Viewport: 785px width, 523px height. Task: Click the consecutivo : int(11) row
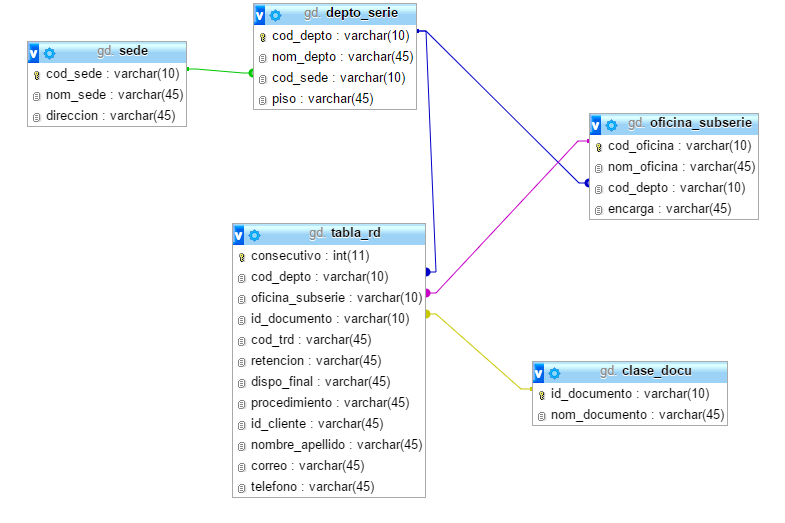point(329,256)
